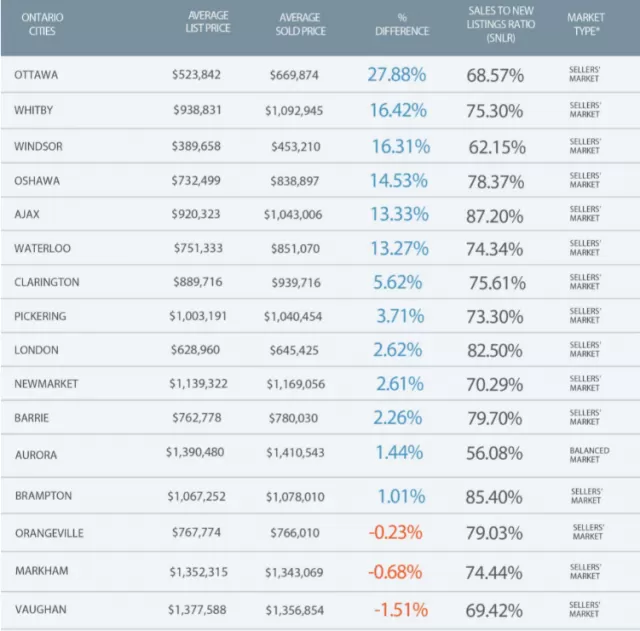Select Vaughan's -1.51% difference value

401,610
